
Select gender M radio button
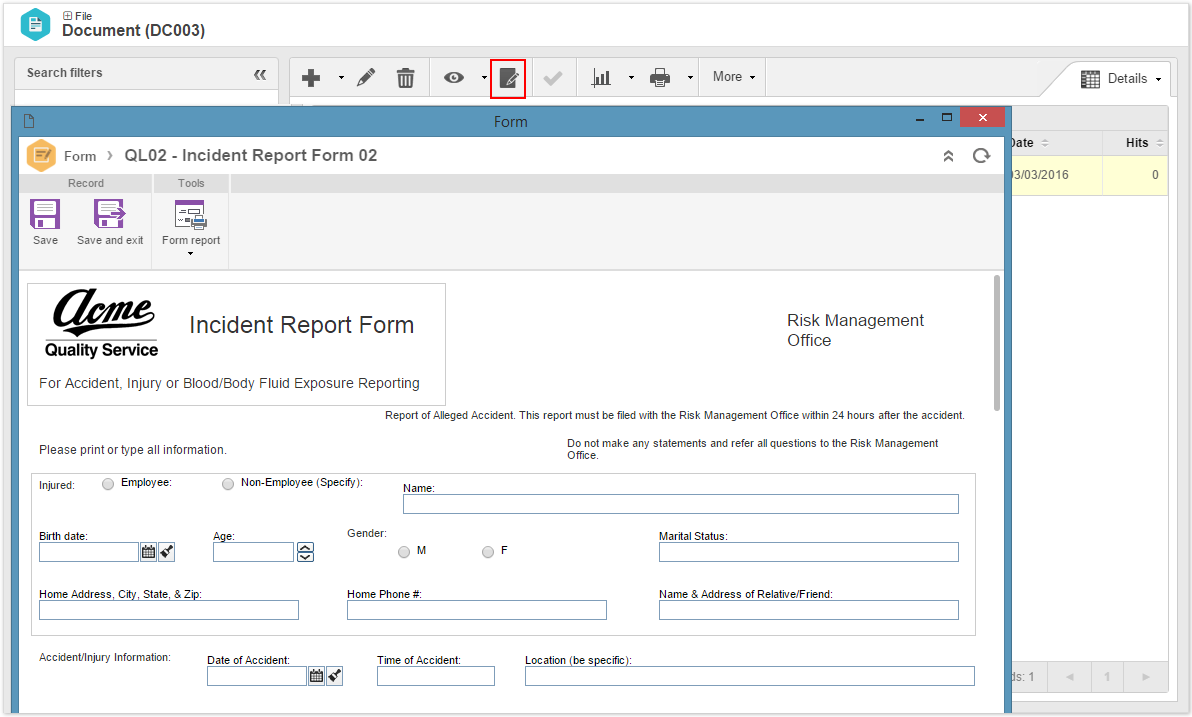[404, 552]
